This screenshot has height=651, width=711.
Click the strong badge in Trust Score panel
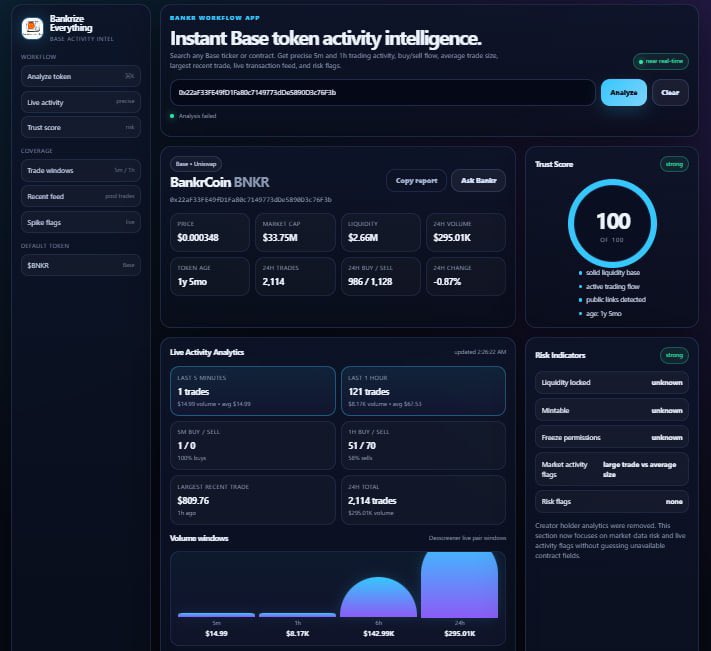tap(674, 164)
